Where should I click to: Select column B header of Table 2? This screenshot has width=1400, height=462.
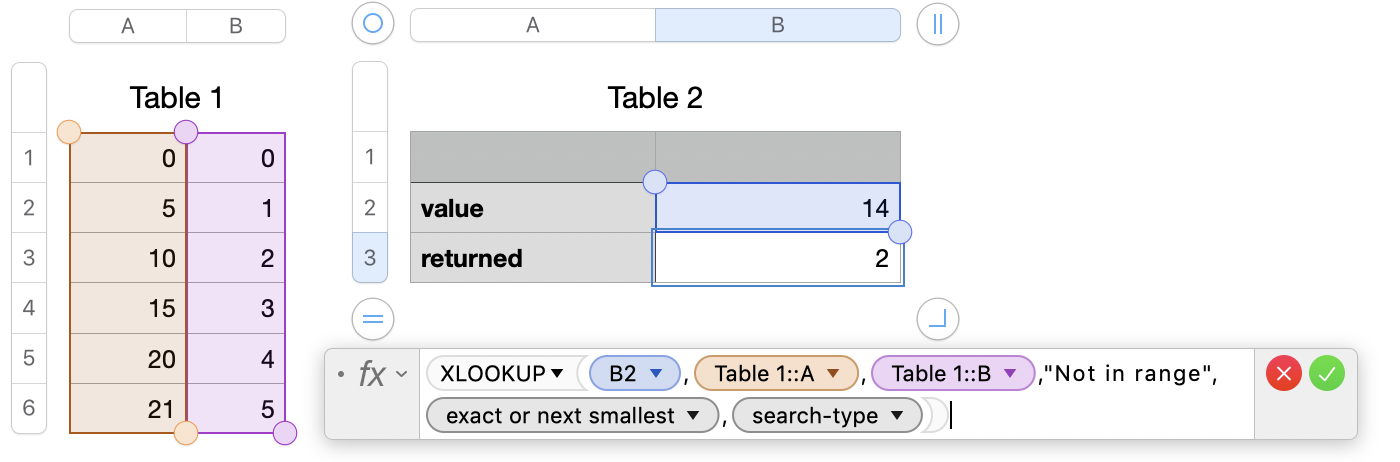click(777, 25)
